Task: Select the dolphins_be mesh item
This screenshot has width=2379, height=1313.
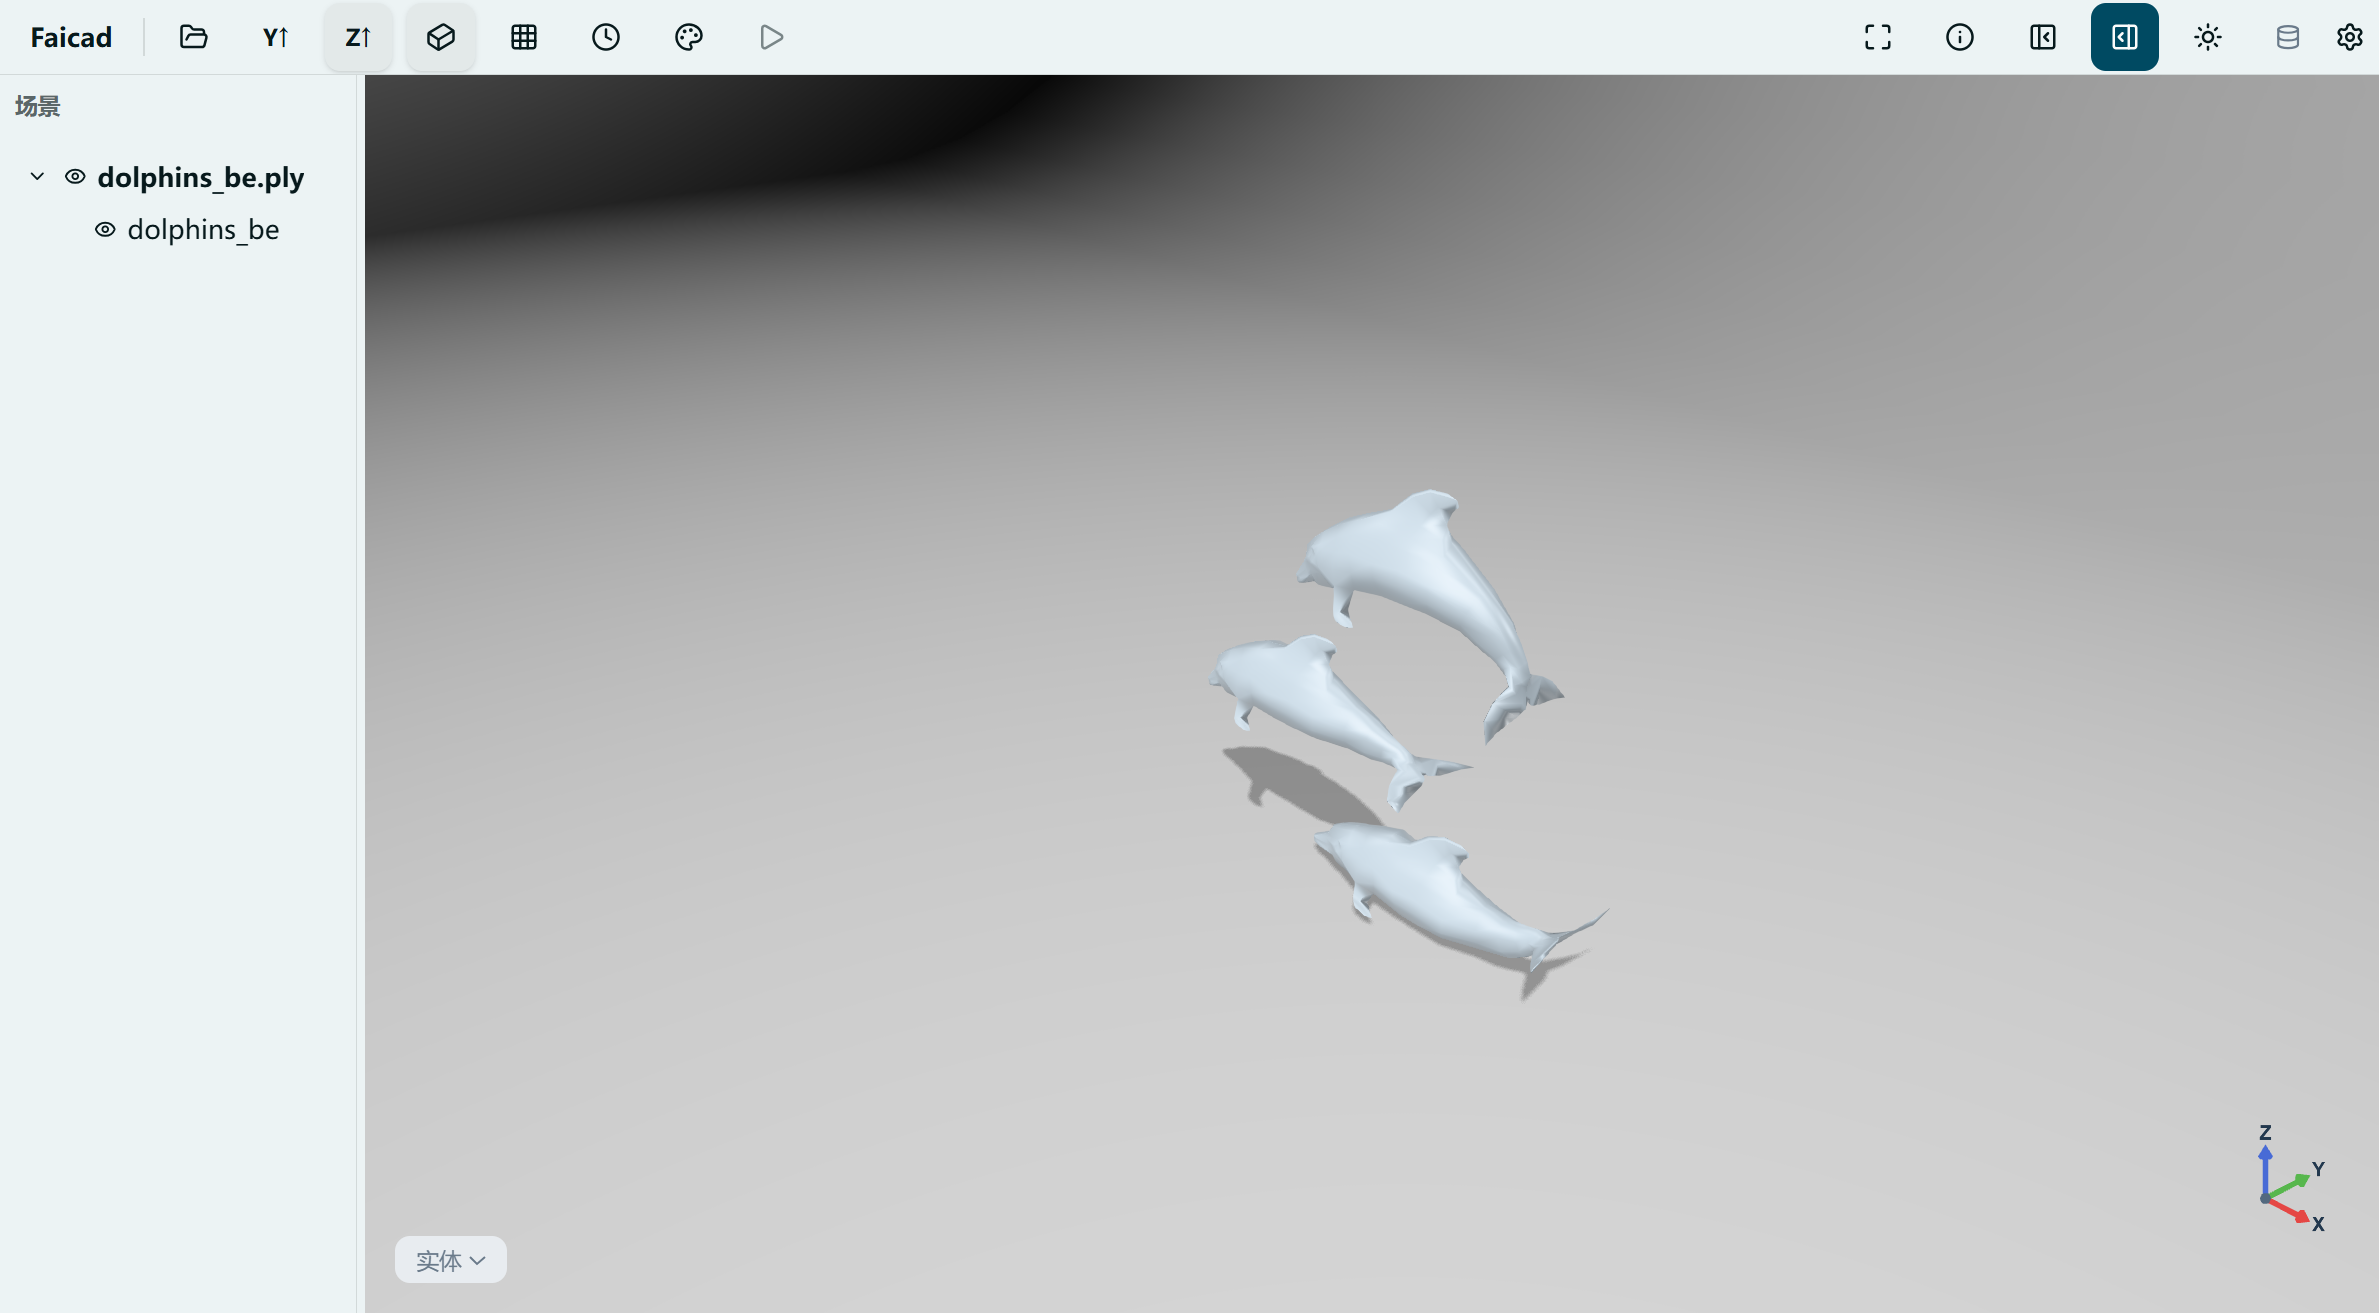Action: 203,229
